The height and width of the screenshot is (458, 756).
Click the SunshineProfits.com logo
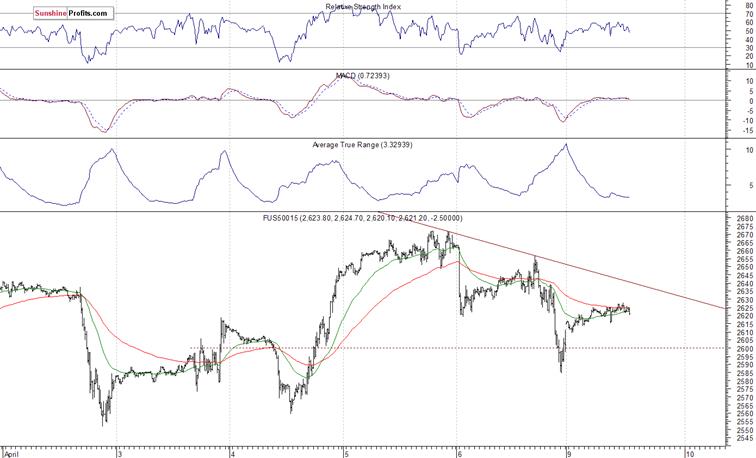click(74, 13)
